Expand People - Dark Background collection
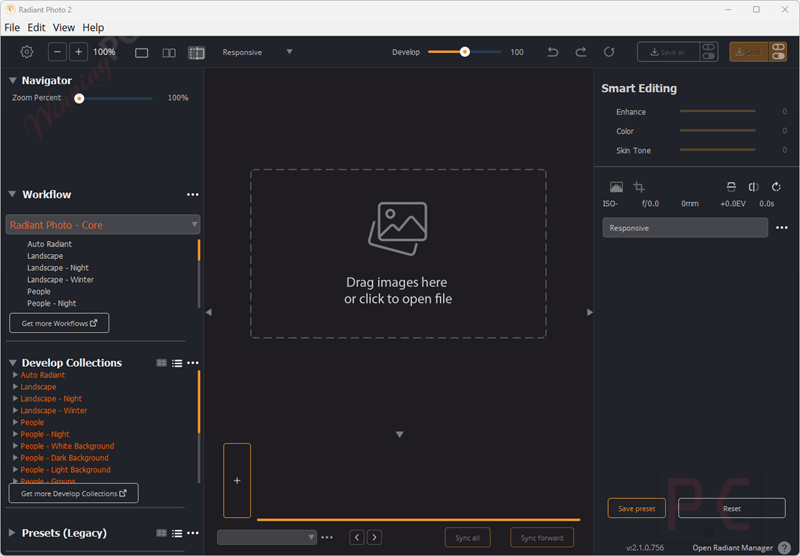The width and height of the screenshot is (800, 556). tap(15, 458)
